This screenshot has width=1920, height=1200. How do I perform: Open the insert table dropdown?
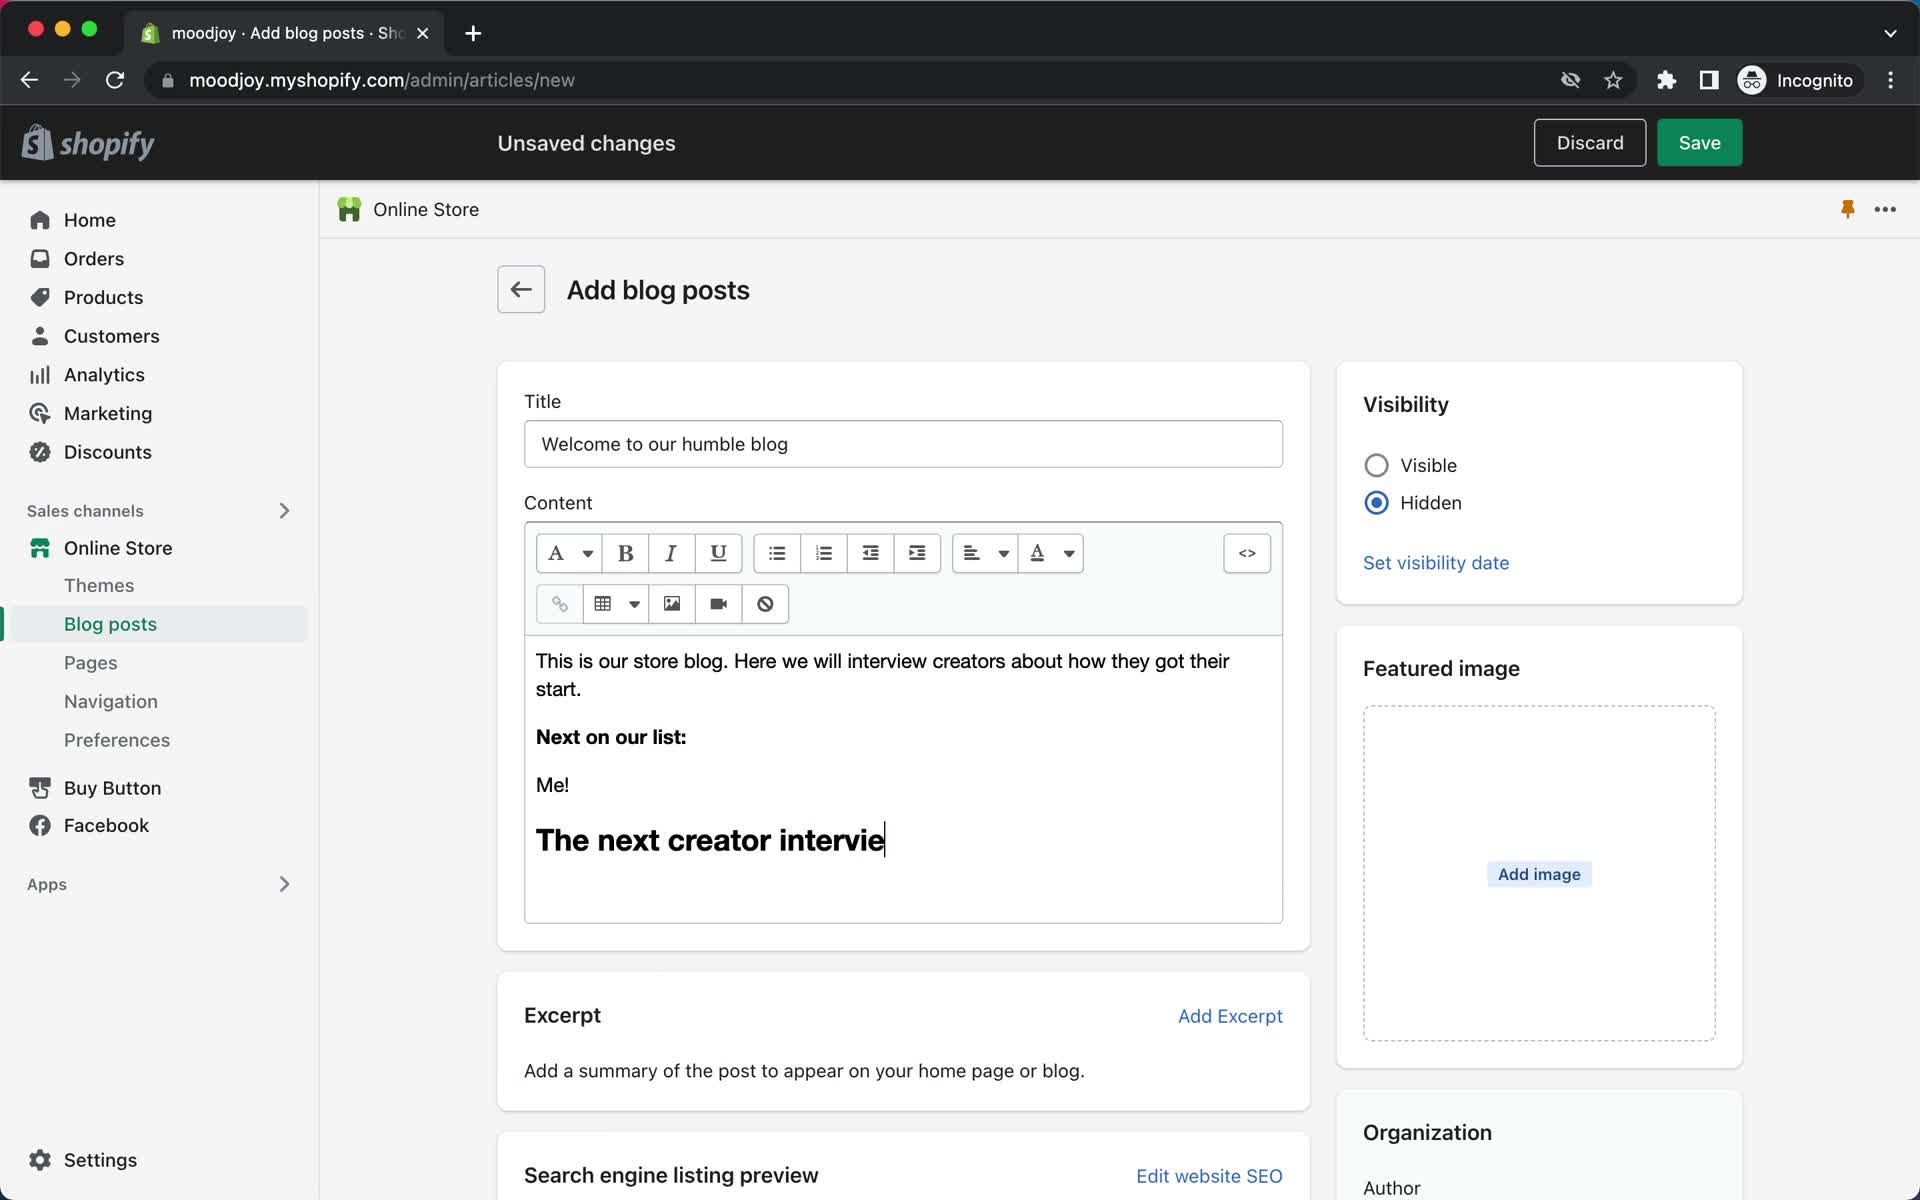616,604
